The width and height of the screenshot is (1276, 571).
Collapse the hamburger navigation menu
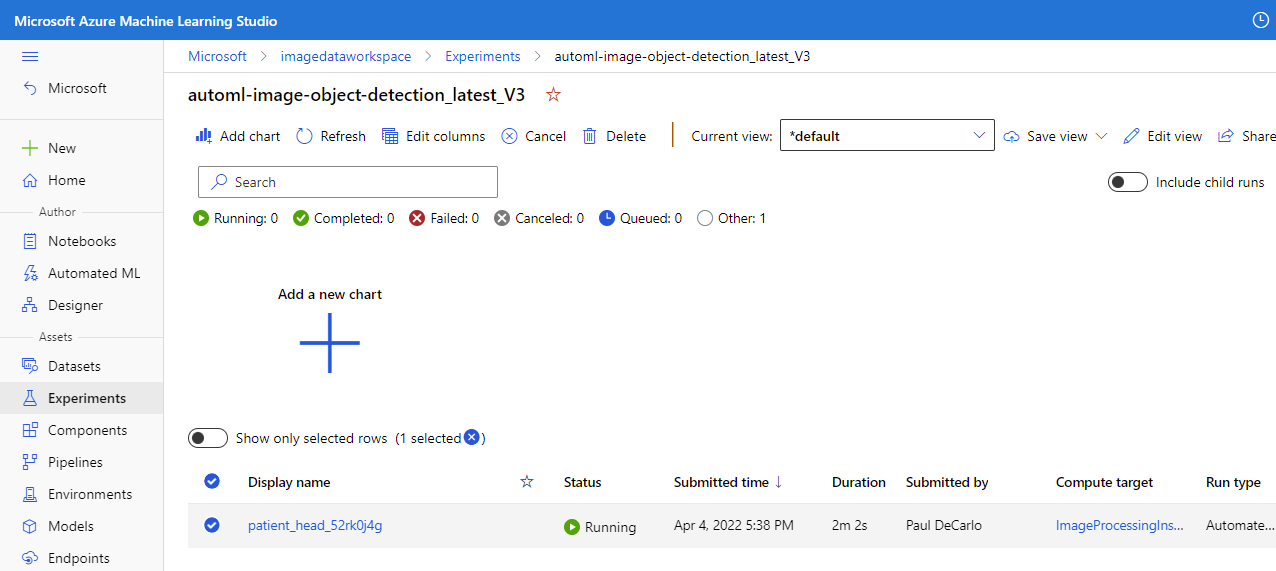tap(30, 56)
